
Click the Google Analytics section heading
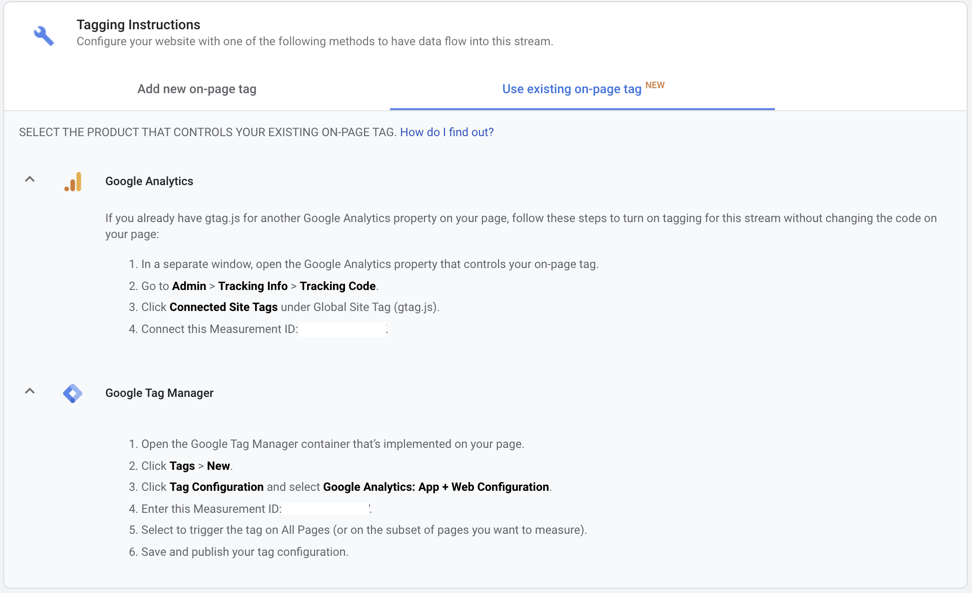[149, 181]
